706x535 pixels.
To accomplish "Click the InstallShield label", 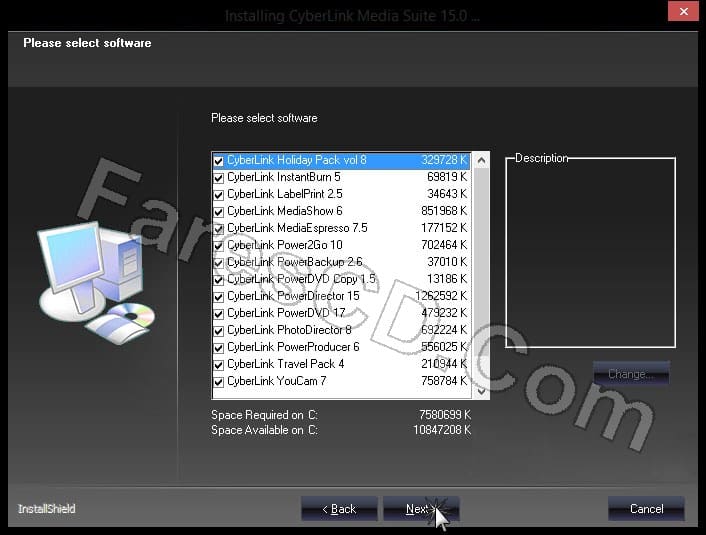I will (46, 509).
